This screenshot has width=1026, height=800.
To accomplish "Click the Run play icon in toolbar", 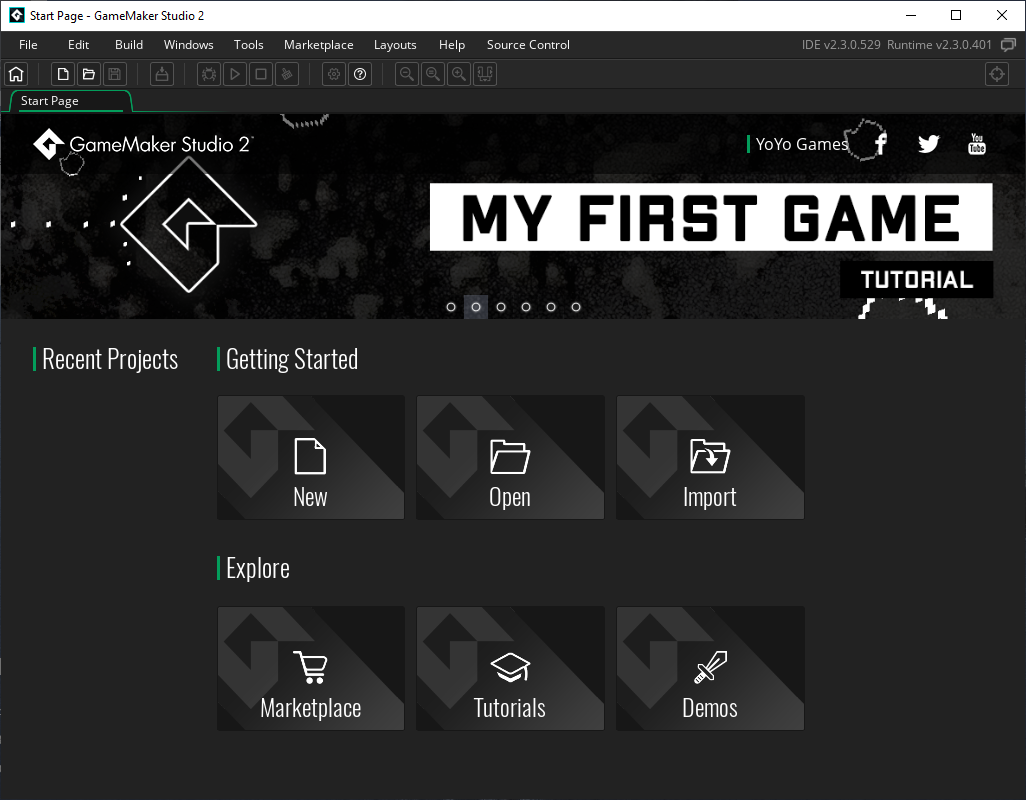I will [x=235, y=74].
